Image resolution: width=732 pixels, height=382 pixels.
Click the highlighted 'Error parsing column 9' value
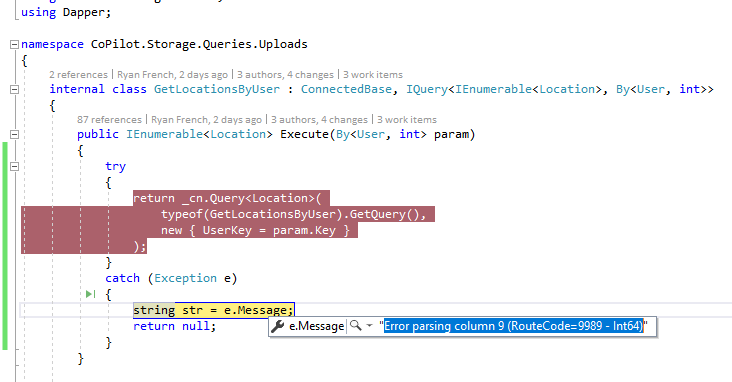(514, 326)
